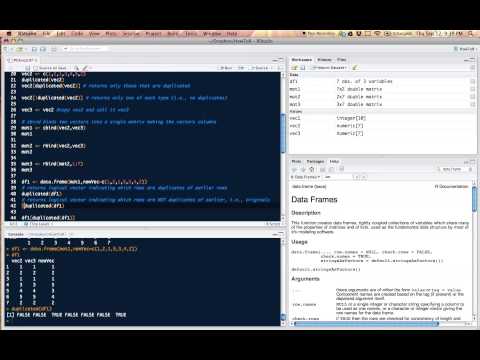Click the help search field
The height and width of the screenshot is (360, 480).
click(x=455, y=169)
